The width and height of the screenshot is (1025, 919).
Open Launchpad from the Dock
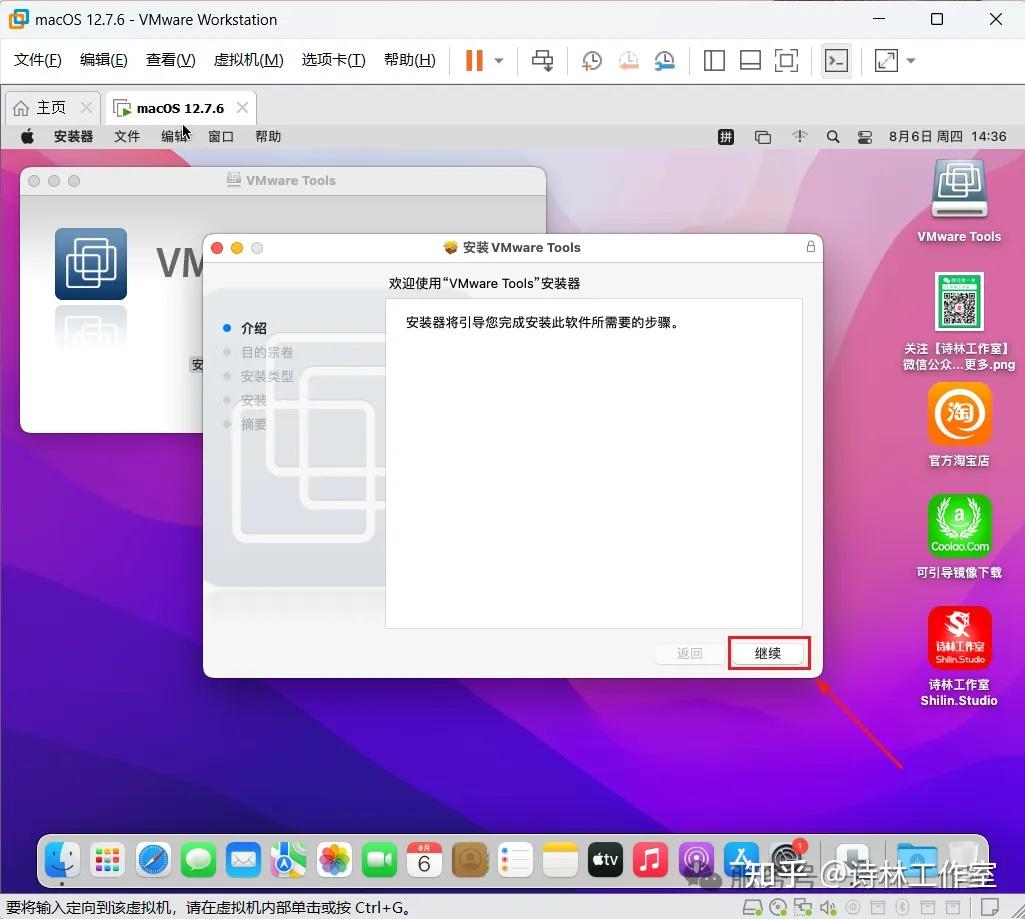pyautogui.click(x=107, y=859)
